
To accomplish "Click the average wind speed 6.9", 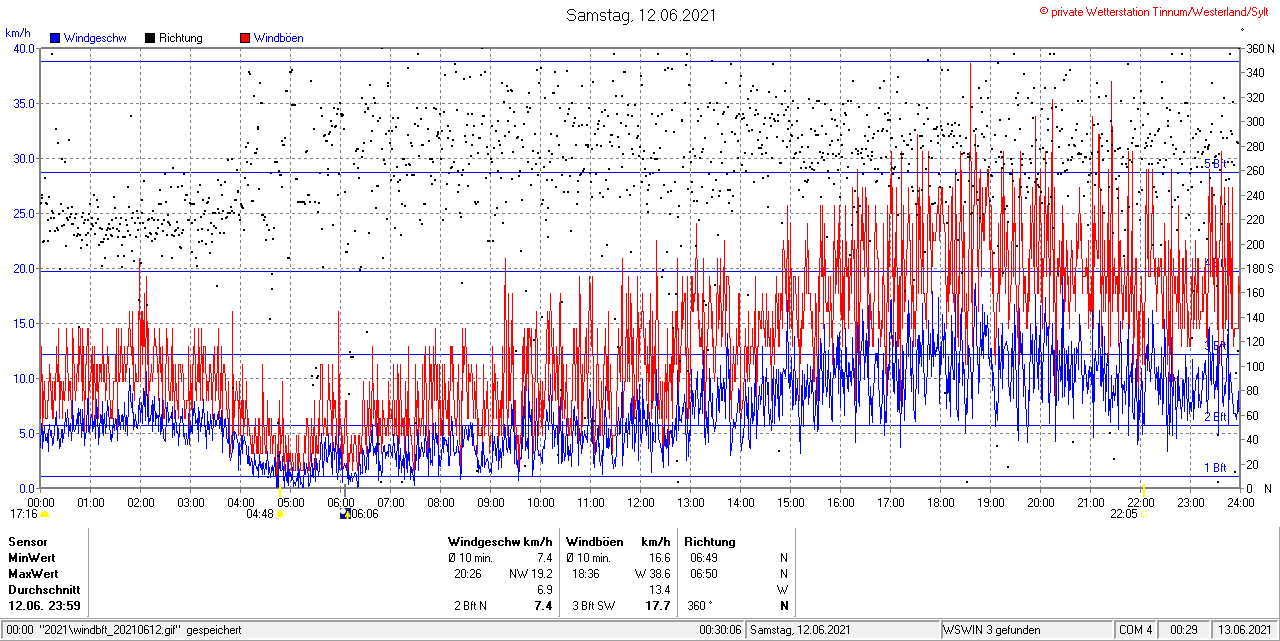I will (545, 590).
